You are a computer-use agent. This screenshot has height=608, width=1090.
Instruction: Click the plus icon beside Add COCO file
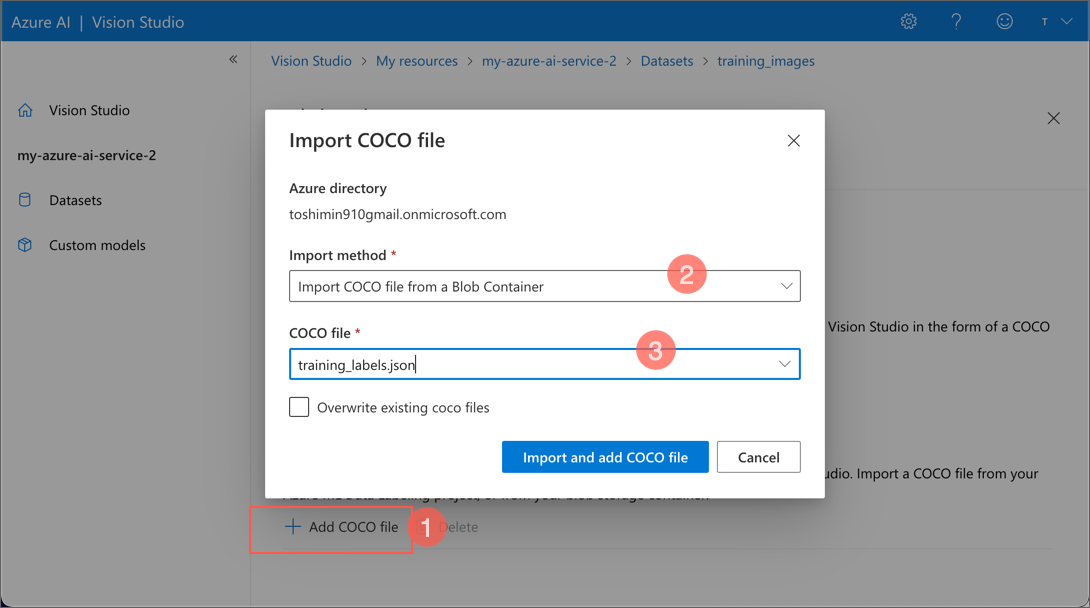pos(293,527)
